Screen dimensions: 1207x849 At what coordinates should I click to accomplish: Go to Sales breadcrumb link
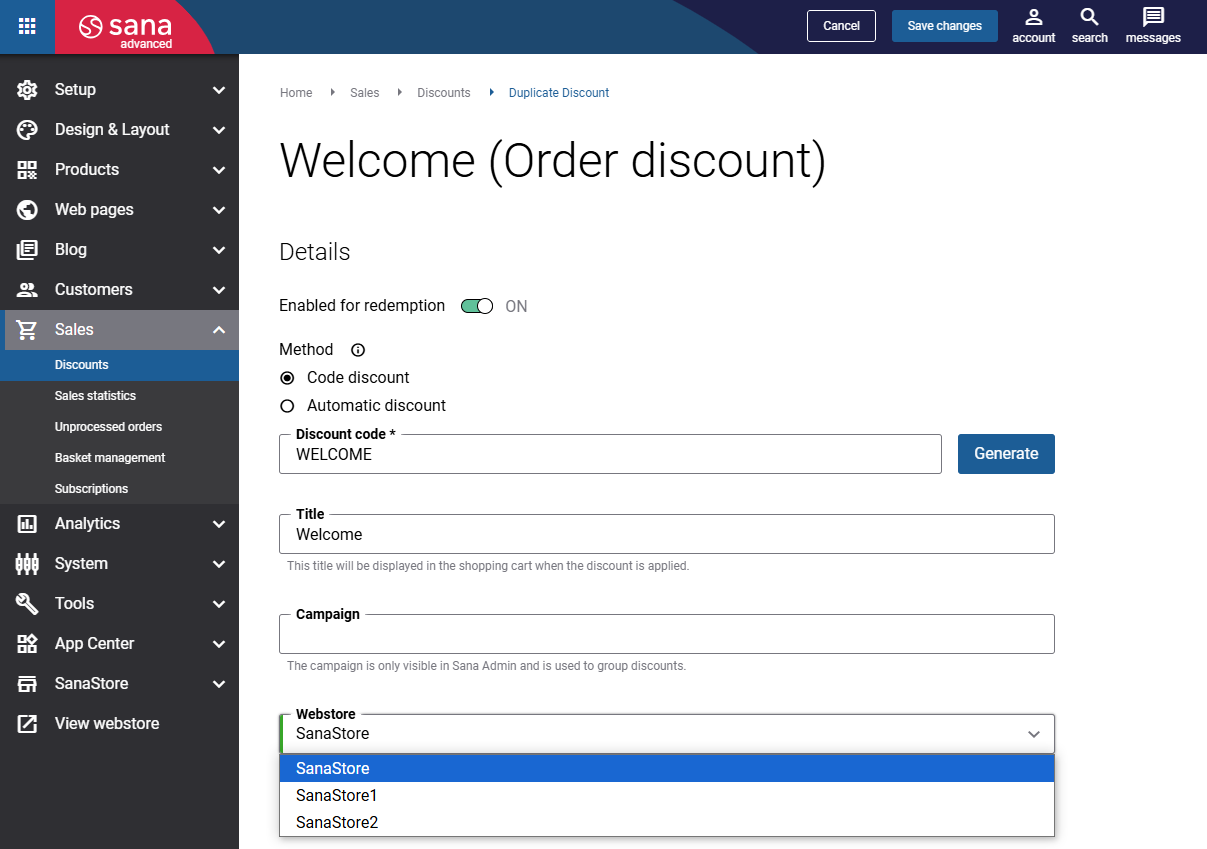(365, 93)
